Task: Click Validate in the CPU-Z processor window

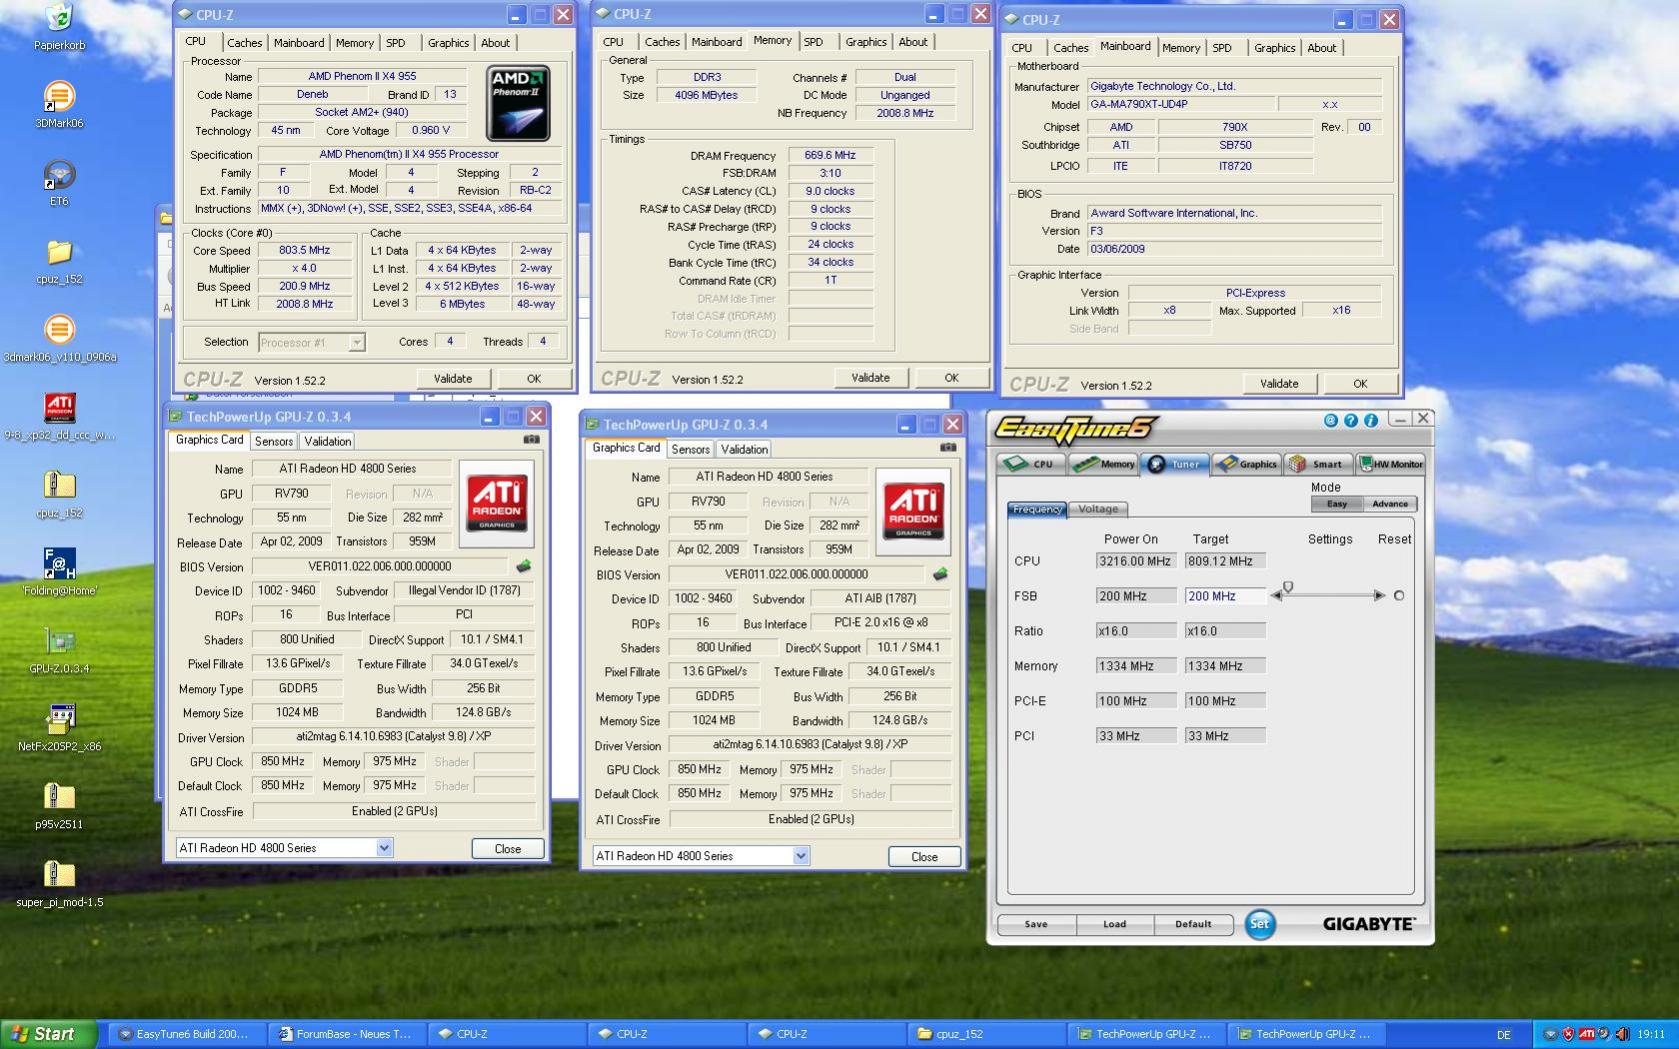Action: pyautogui.click(x=453, y=379)
